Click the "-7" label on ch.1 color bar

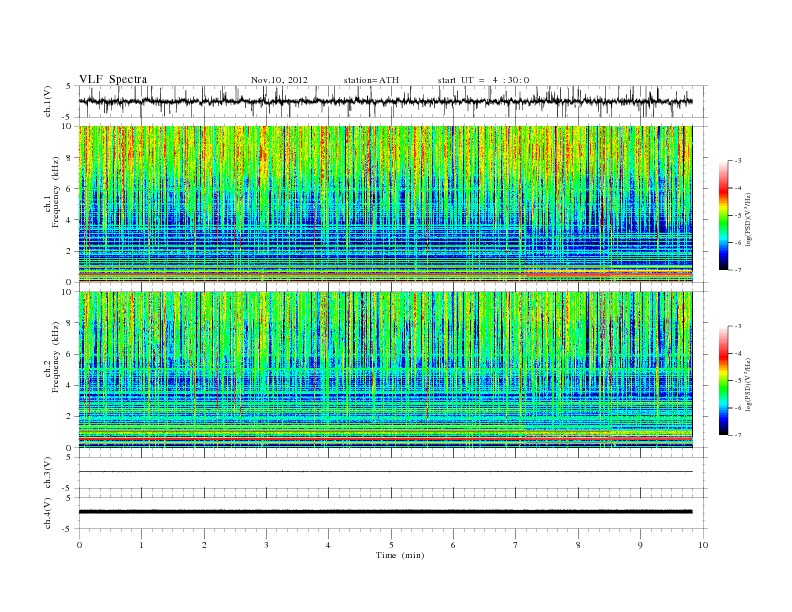tap(738, 270)
